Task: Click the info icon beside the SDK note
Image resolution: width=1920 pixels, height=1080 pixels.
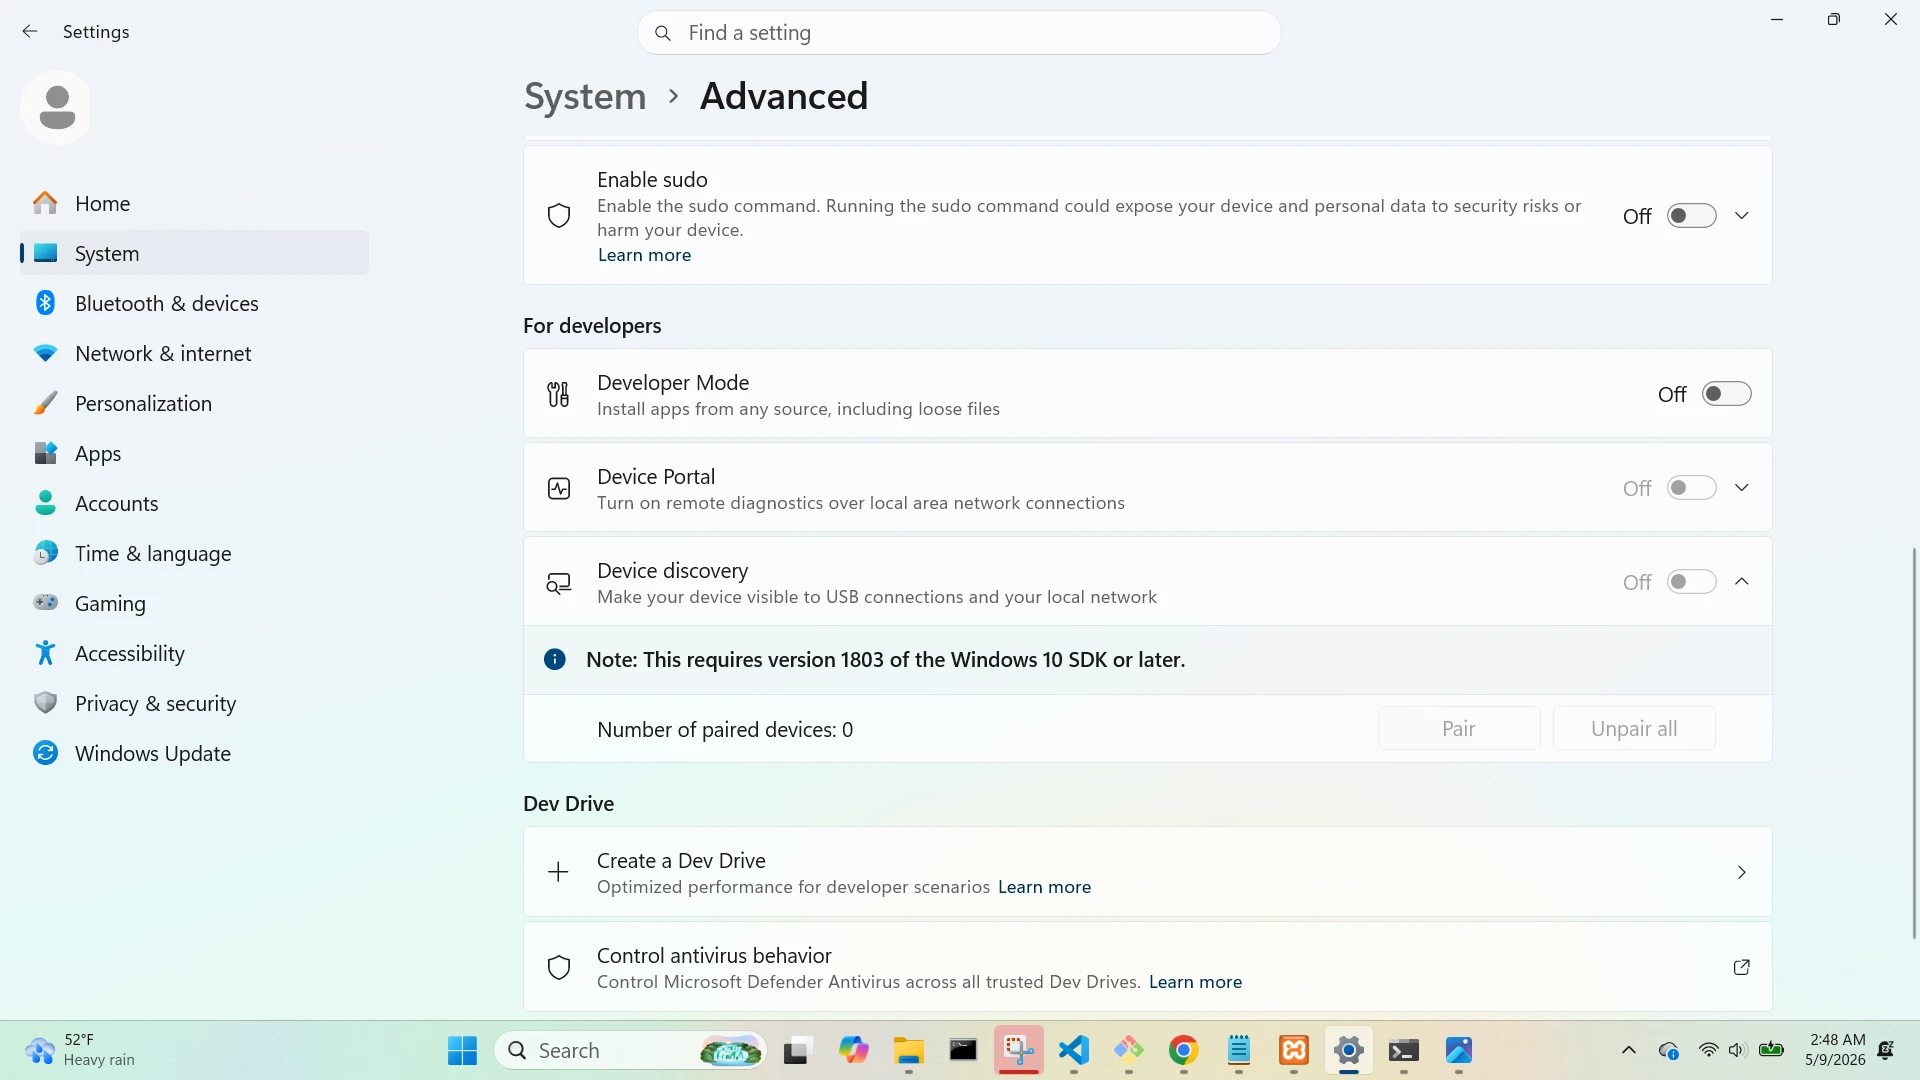Action: pyautogui.click(x=554, y=660)
